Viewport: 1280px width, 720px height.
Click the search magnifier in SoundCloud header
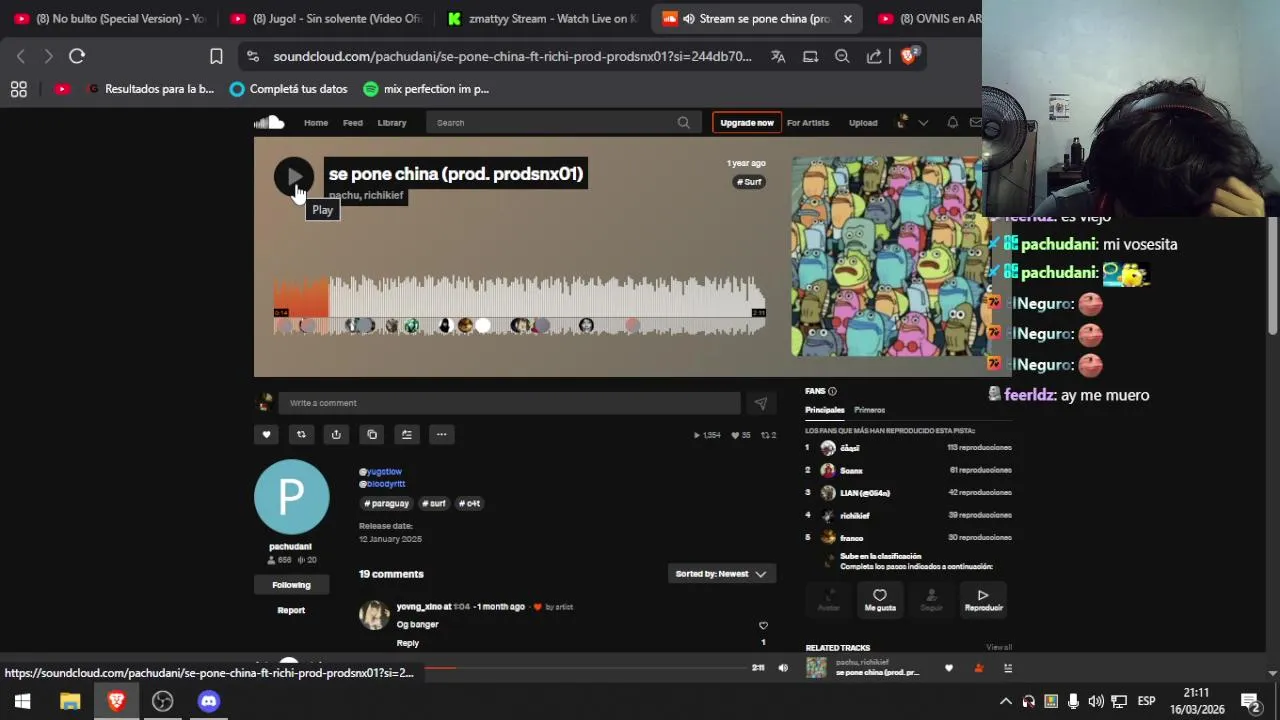684,122
